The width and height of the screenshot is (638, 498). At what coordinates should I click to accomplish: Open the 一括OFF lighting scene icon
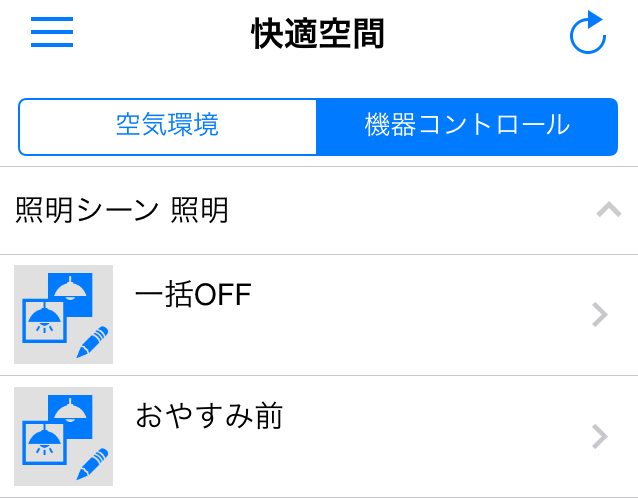[x=63, y=314]
